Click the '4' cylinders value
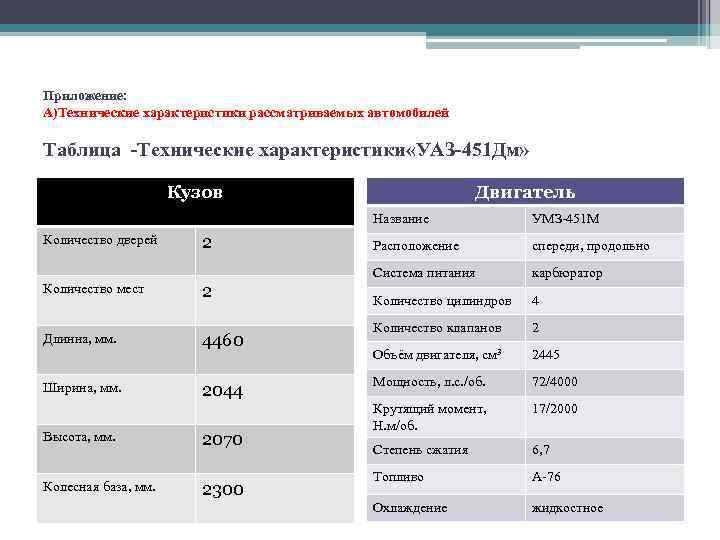This screenshot has height=540, width=720. [535, 301]
